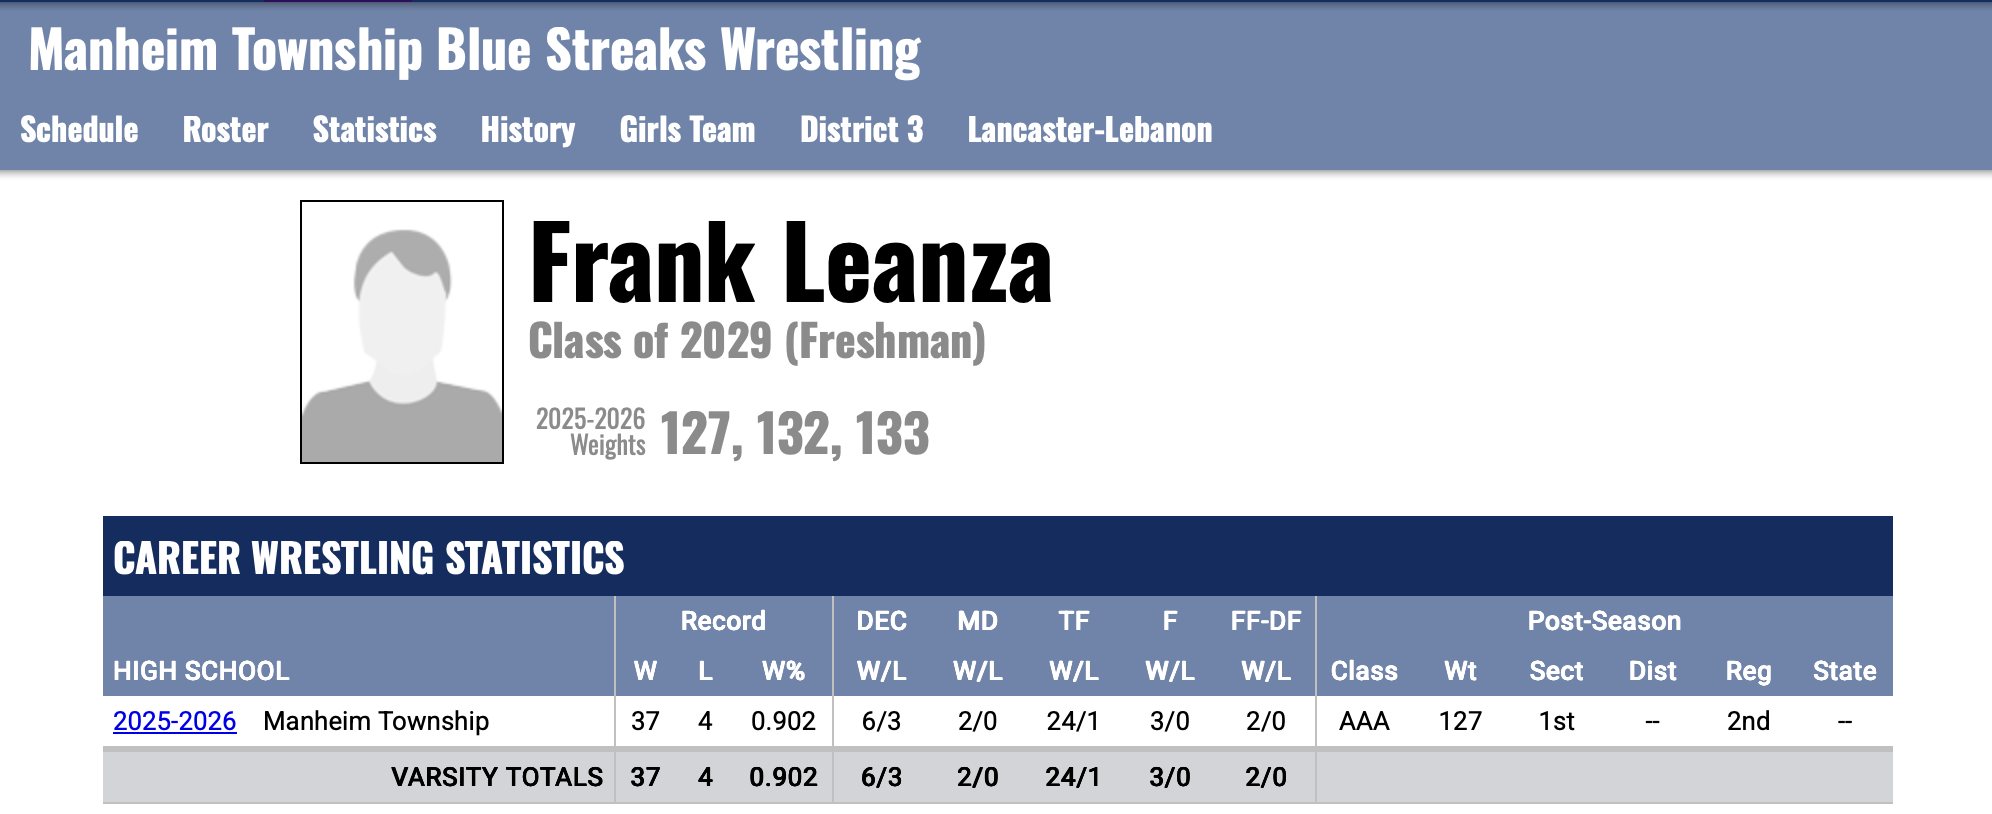Image resolution: width=1992 pixels, height=814 pixels.
Task: Click the Frank Leanza name heading
Action: pos(790,264)
